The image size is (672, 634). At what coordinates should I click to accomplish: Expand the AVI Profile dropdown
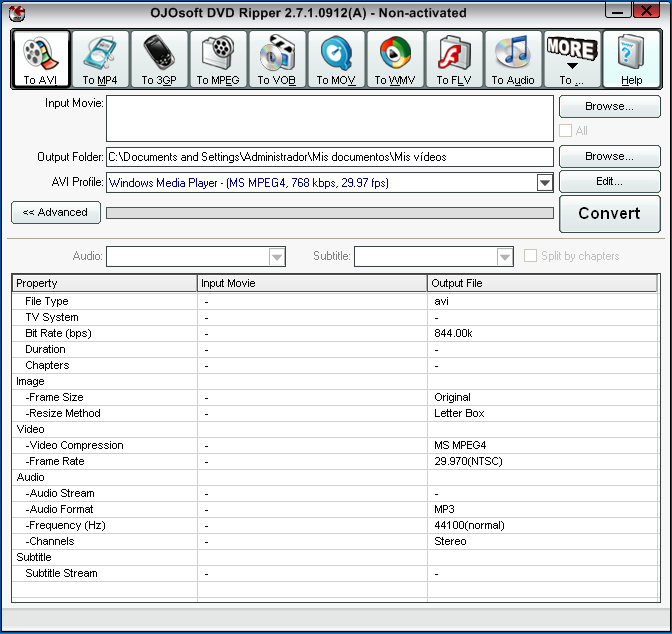point(544,183)
